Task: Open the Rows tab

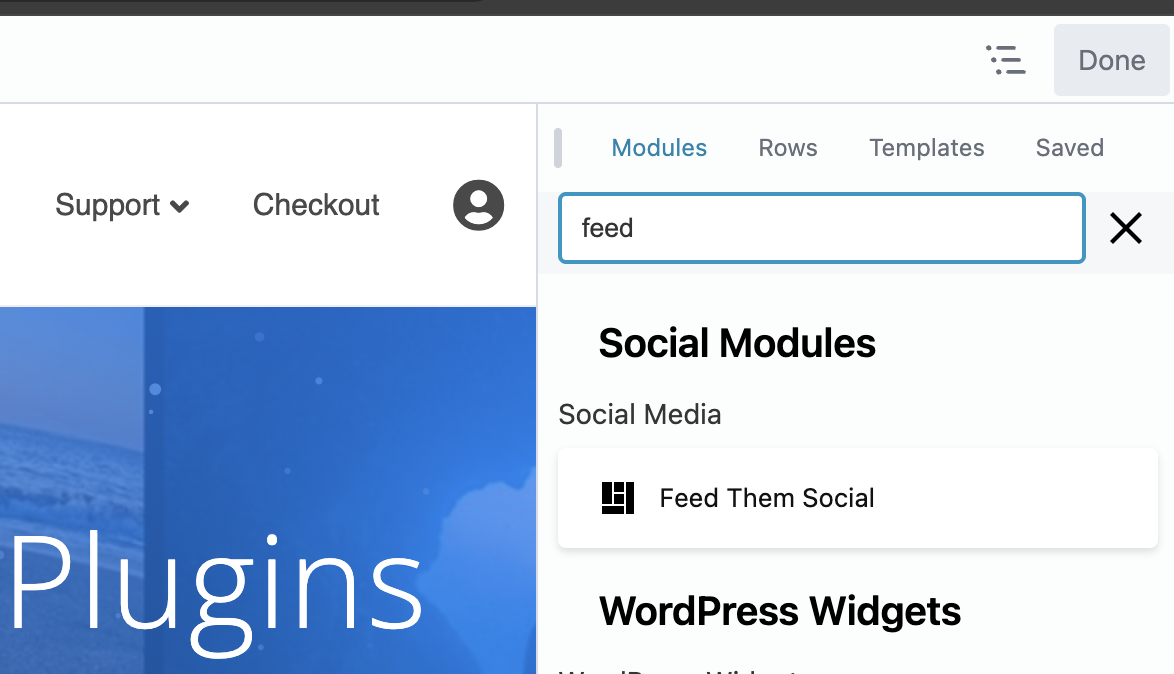Action: 788,148
